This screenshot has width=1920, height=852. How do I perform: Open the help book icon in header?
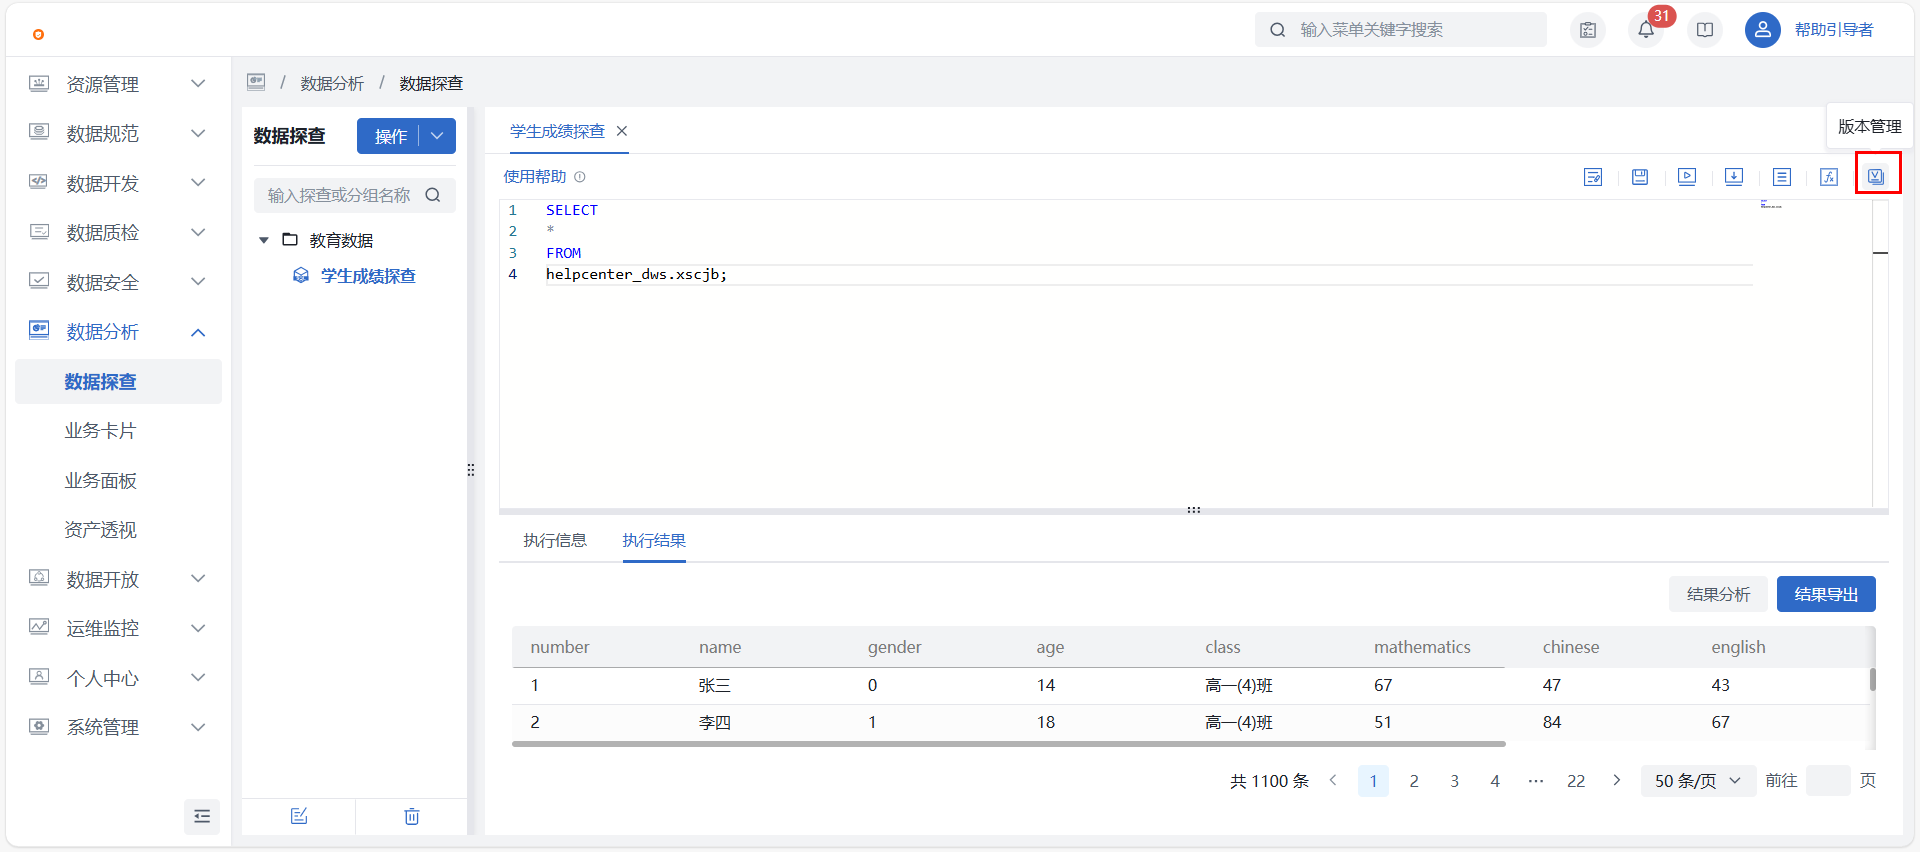(x=1705, y=30)
